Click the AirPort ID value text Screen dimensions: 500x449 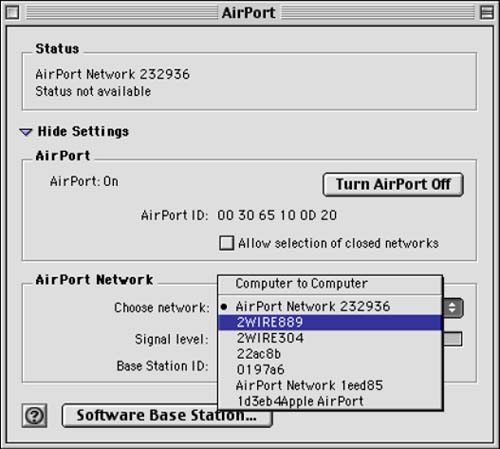[277, 215]
